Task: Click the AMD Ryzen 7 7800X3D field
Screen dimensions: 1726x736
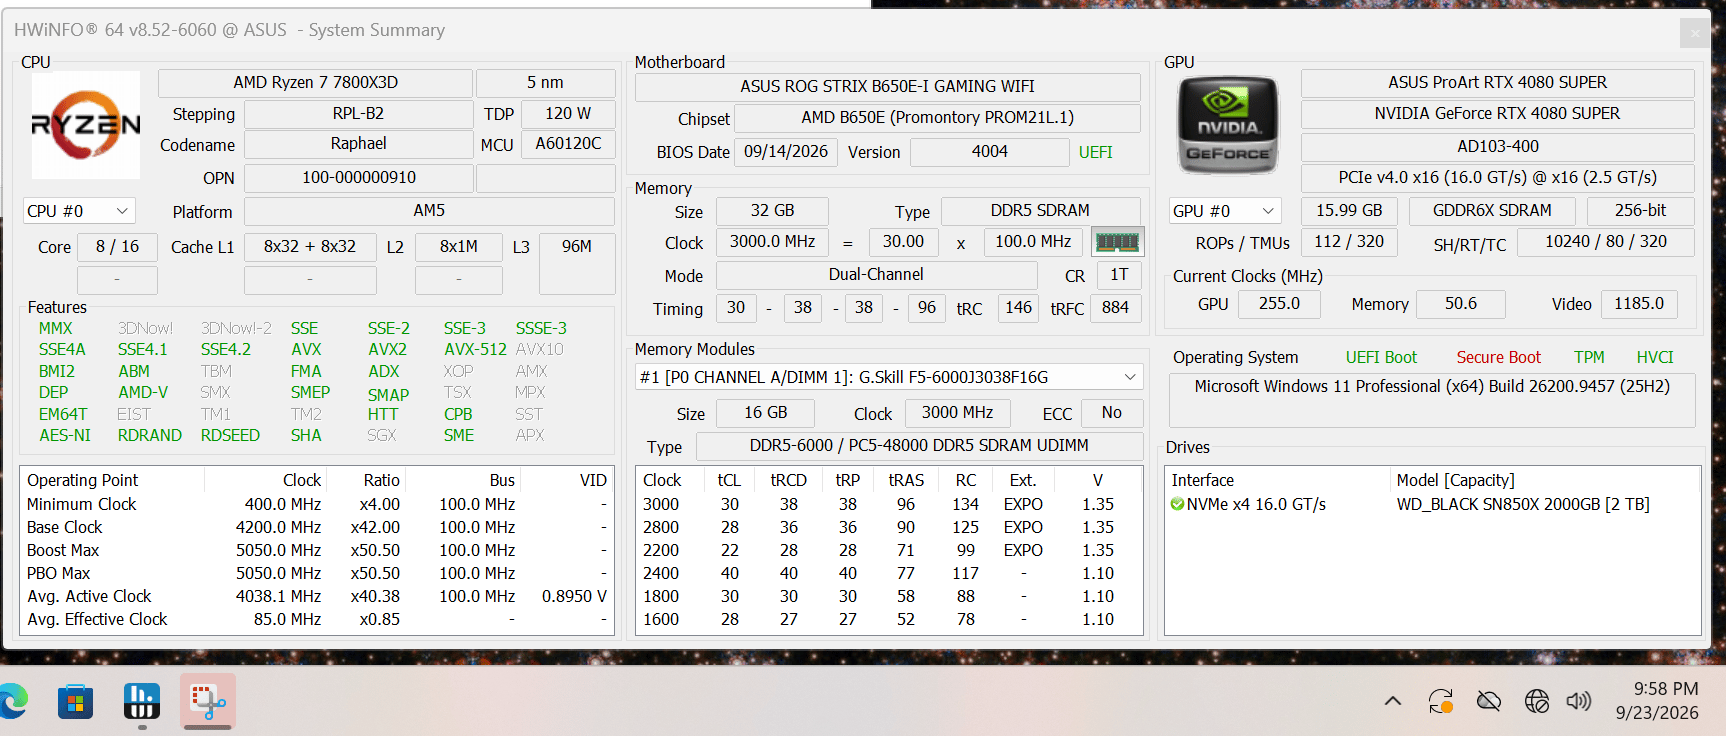Action: pyautogui.click(x=315, y=83)
